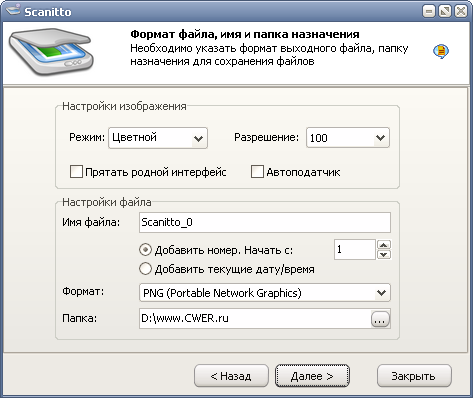Toggle the Автоподатчик checkbox
473x398 pixels.
point(257,172)
